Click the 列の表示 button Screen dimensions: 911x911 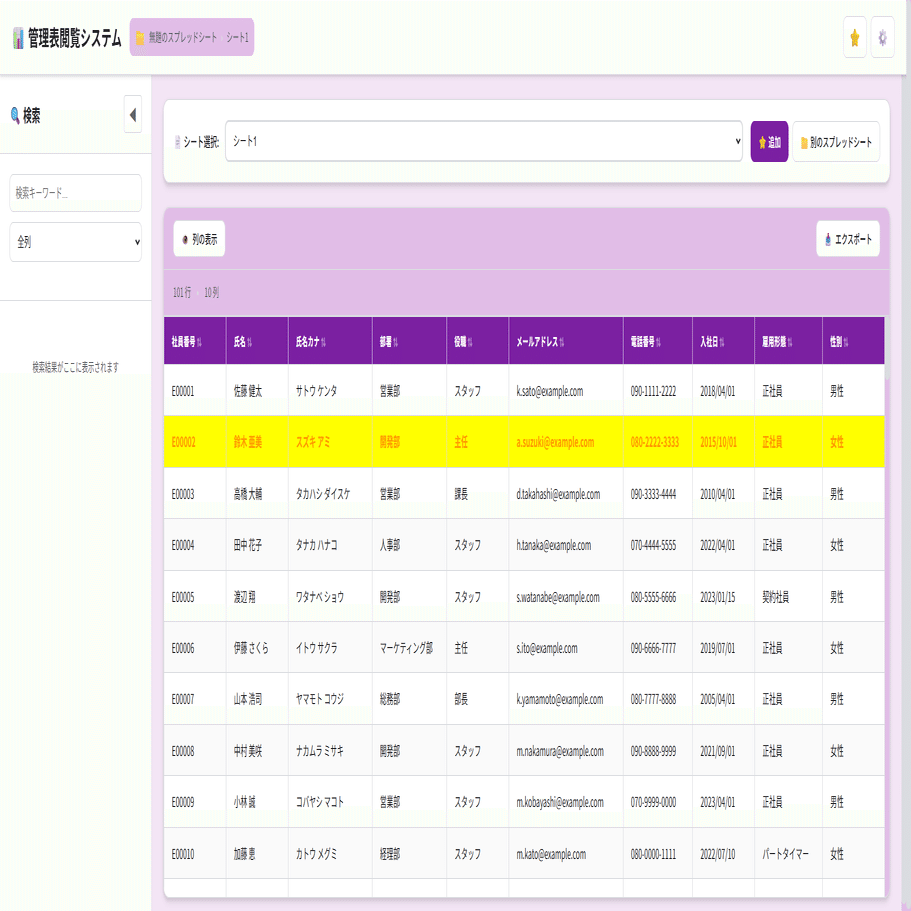point(199,239)
